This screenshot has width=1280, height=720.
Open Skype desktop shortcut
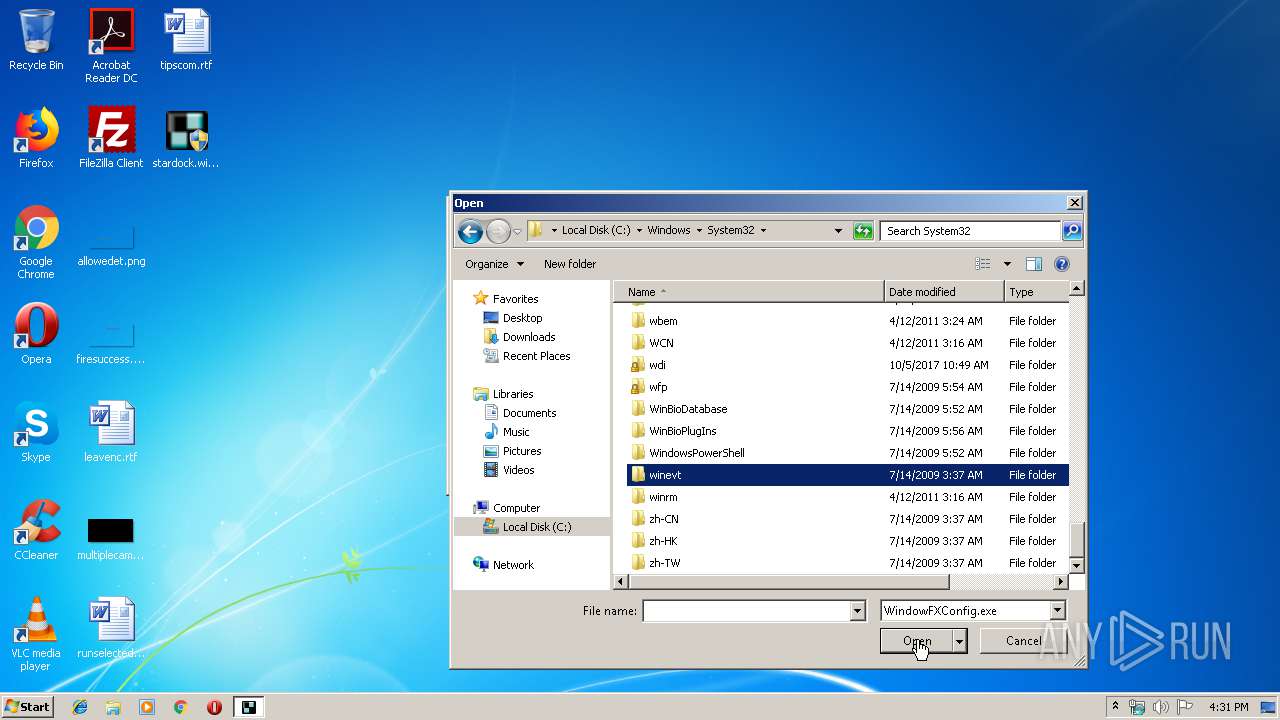[36, 432]
